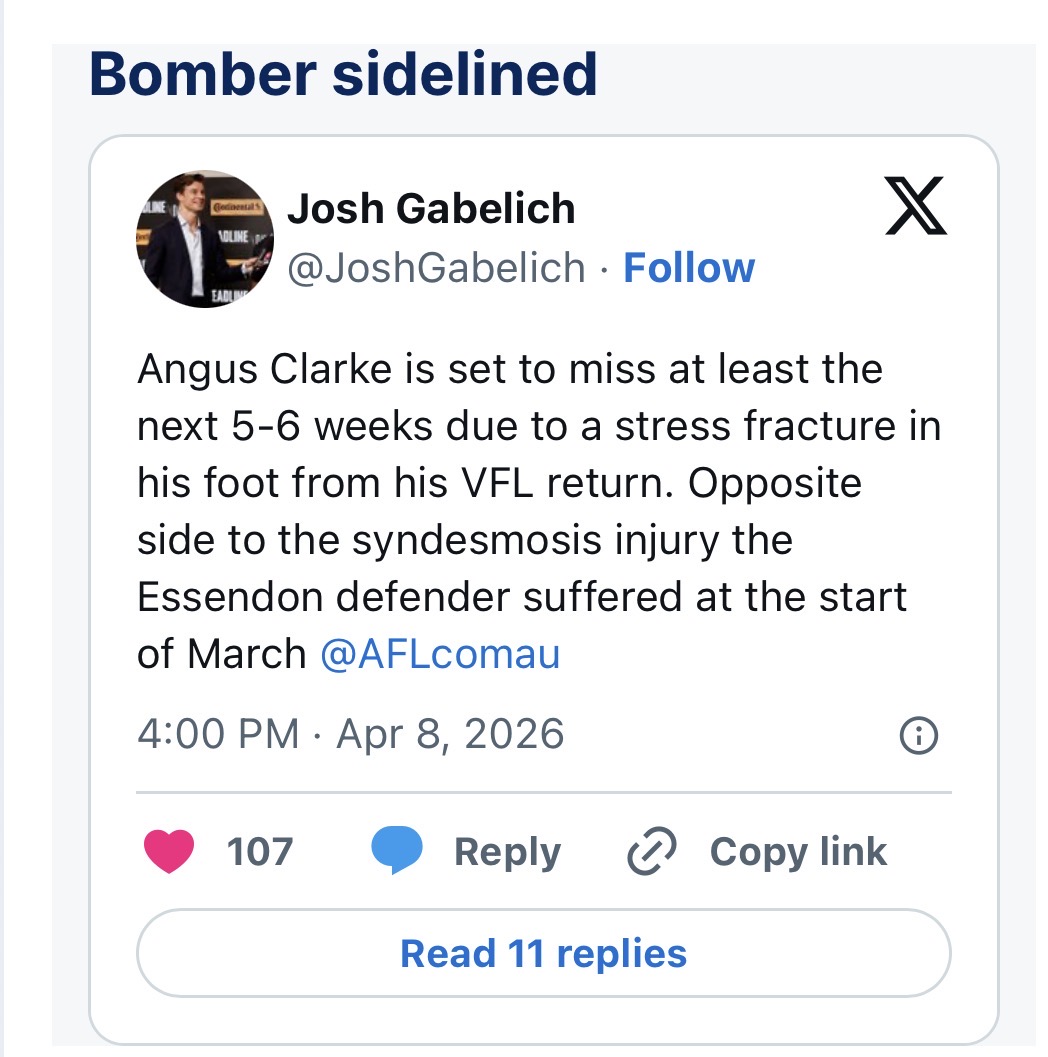Click the 107 likes count

[260, 852]
